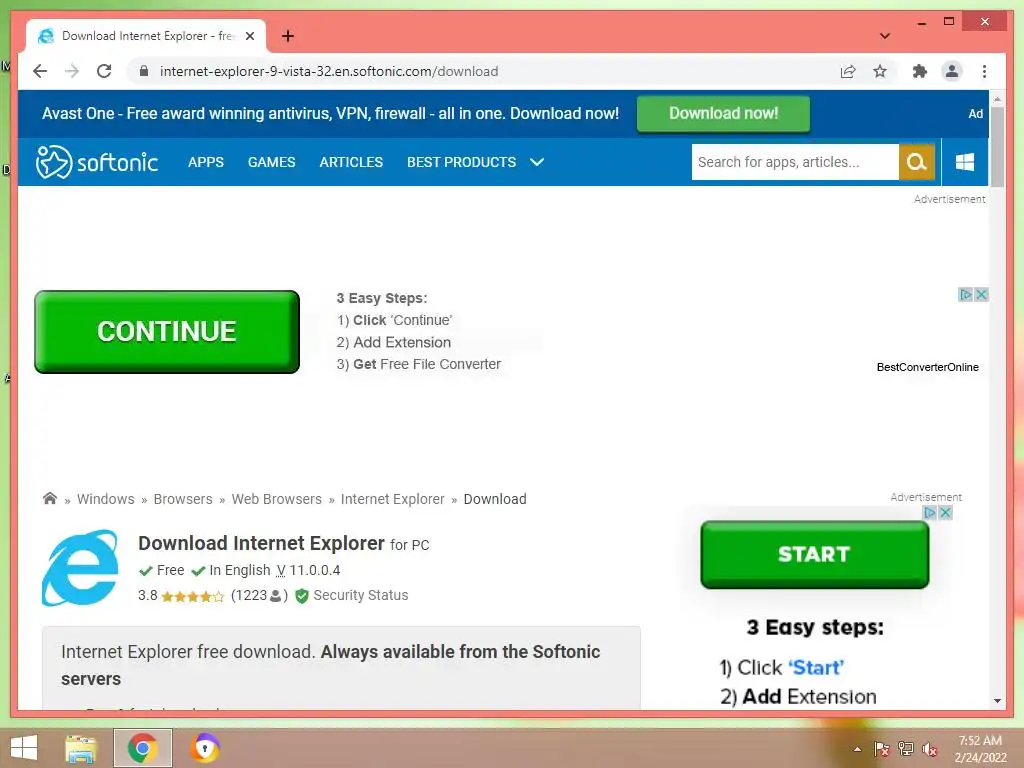The height and width of the screenshot is (768, 1024).
Task: Open the Windows breadcrumb link
Action: tap(106, 499)
